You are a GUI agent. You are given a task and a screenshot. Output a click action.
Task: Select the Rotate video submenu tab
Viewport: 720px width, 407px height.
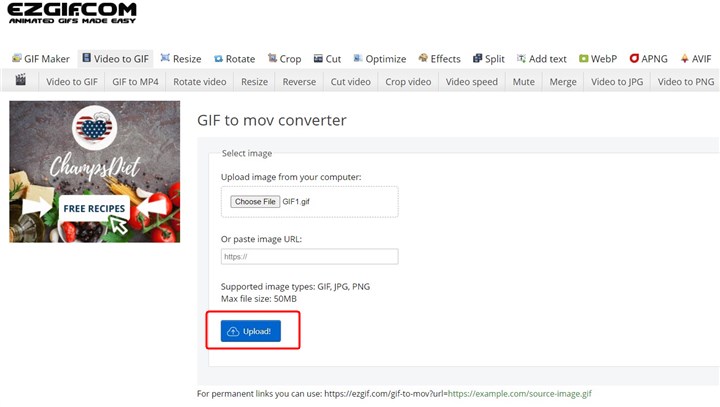(x=200, y=82)
